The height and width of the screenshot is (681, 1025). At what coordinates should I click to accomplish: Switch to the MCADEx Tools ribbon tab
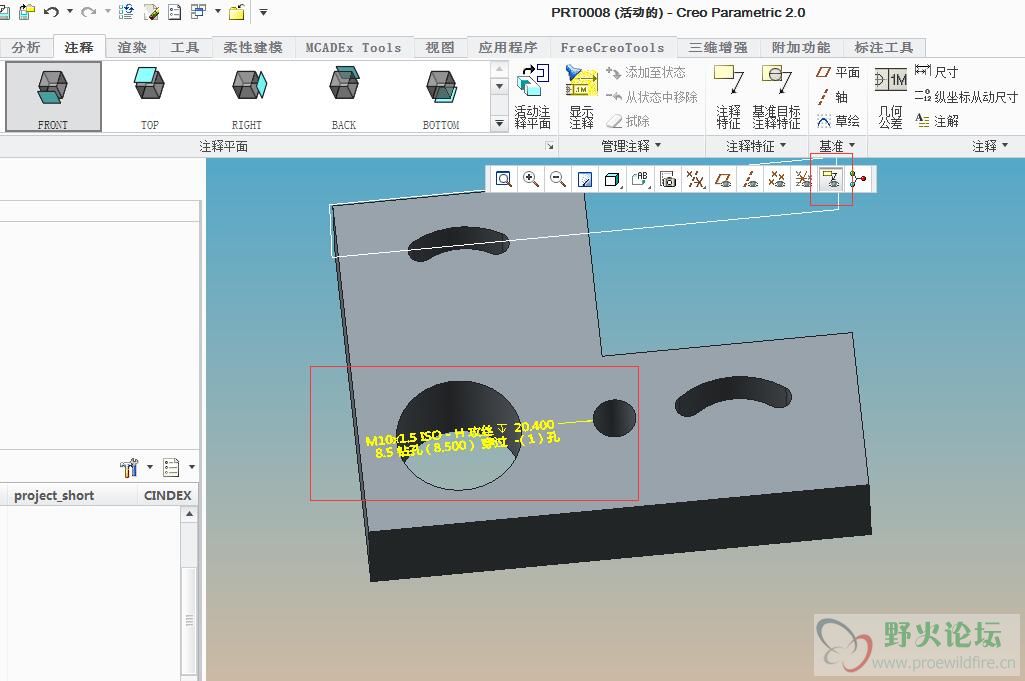354,48
